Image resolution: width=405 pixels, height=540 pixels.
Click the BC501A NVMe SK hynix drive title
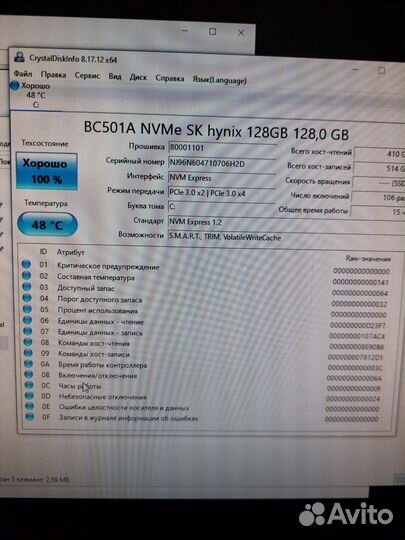[x=216, y=131]
